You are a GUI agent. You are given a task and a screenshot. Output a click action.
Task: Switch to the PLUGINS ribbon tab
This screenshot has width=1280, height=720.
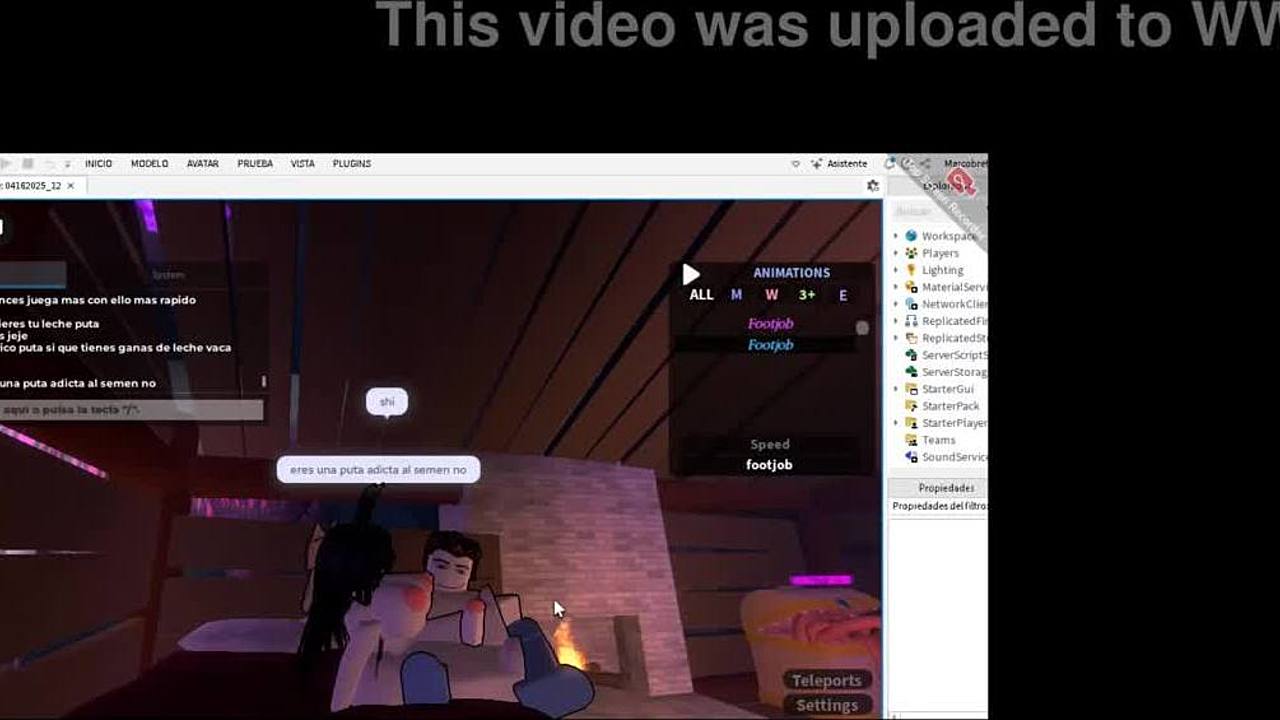pyautogui.click(x=351, y=164)
